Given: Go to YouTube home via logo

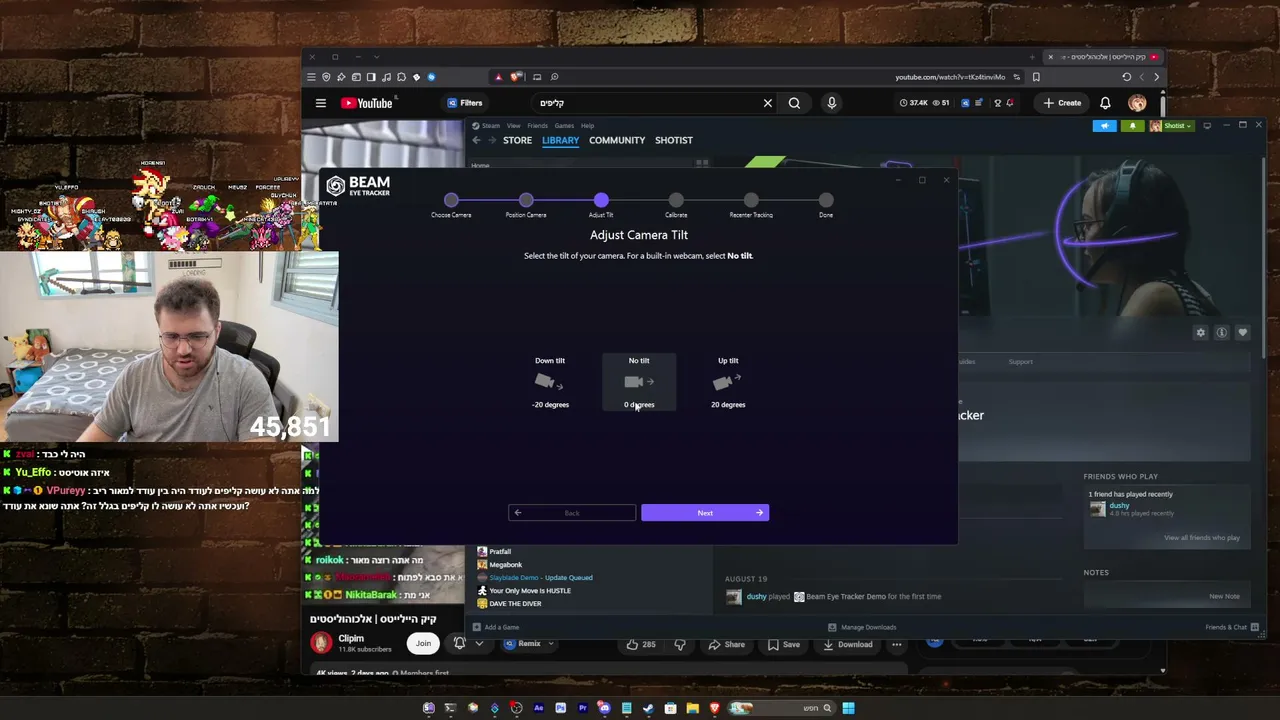Looking at the screenshot, I should [x=369, y=103].
